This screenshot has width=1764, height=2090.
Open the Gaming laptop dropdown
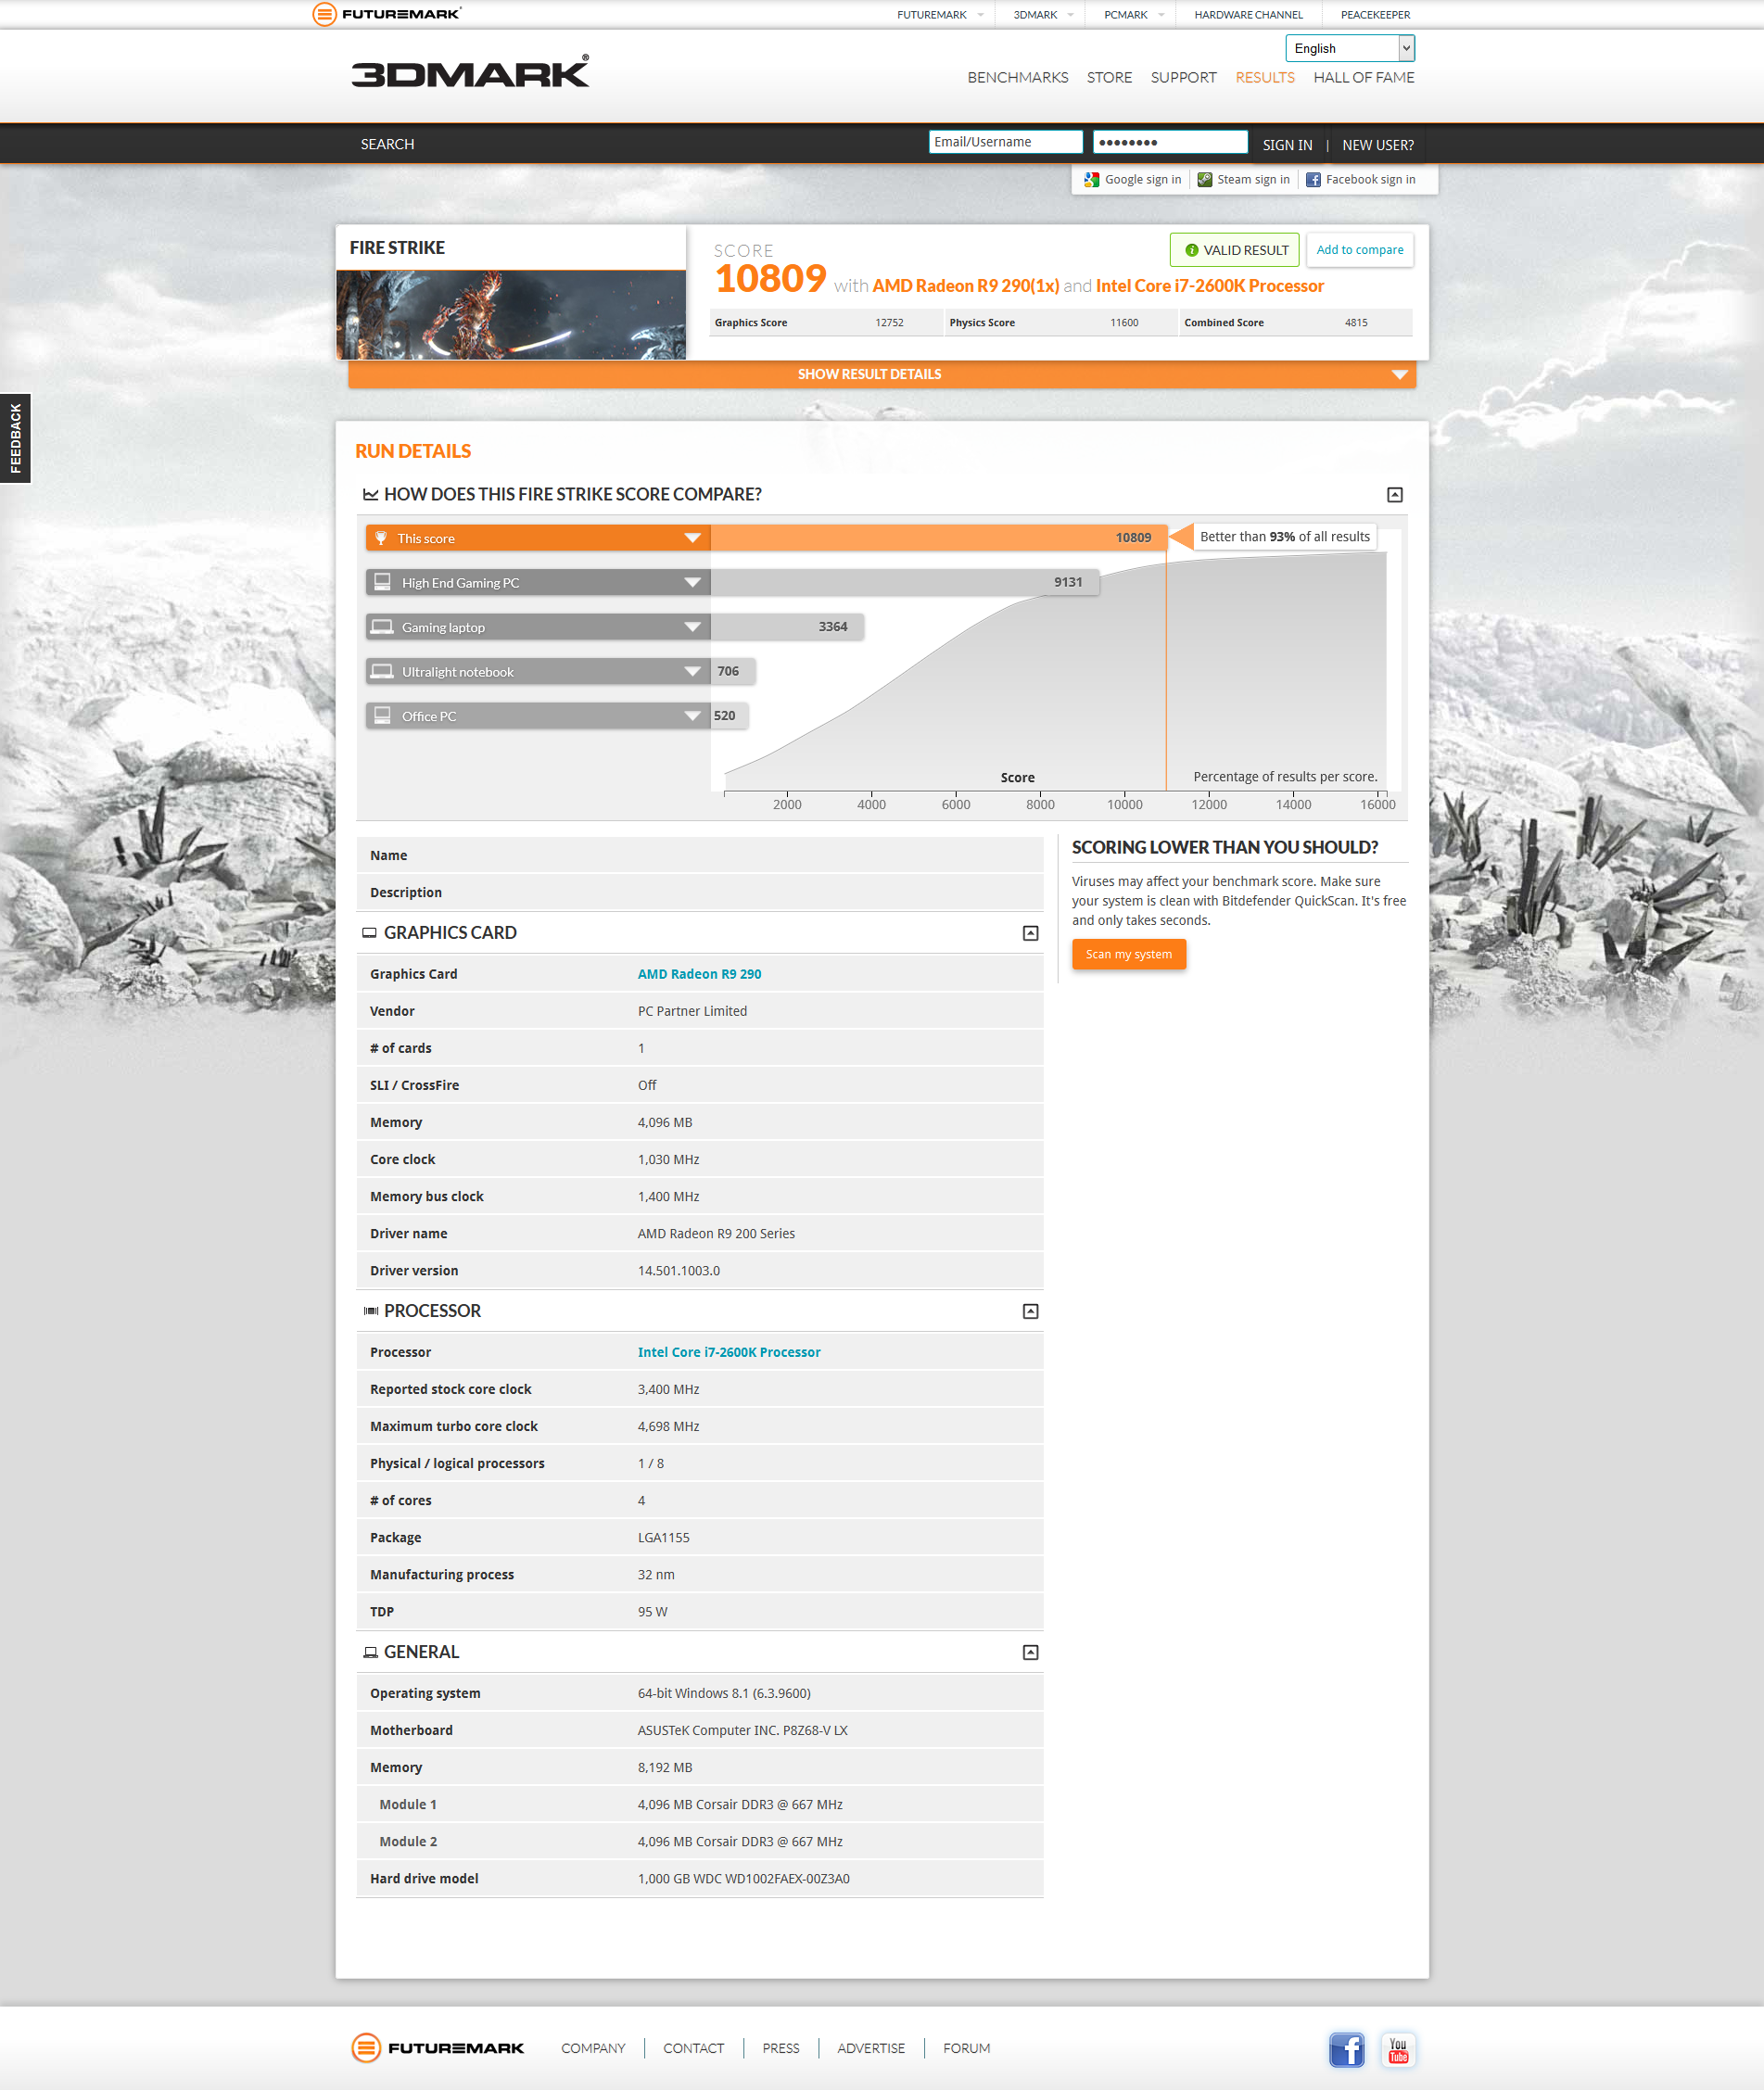tap(692, 627)
